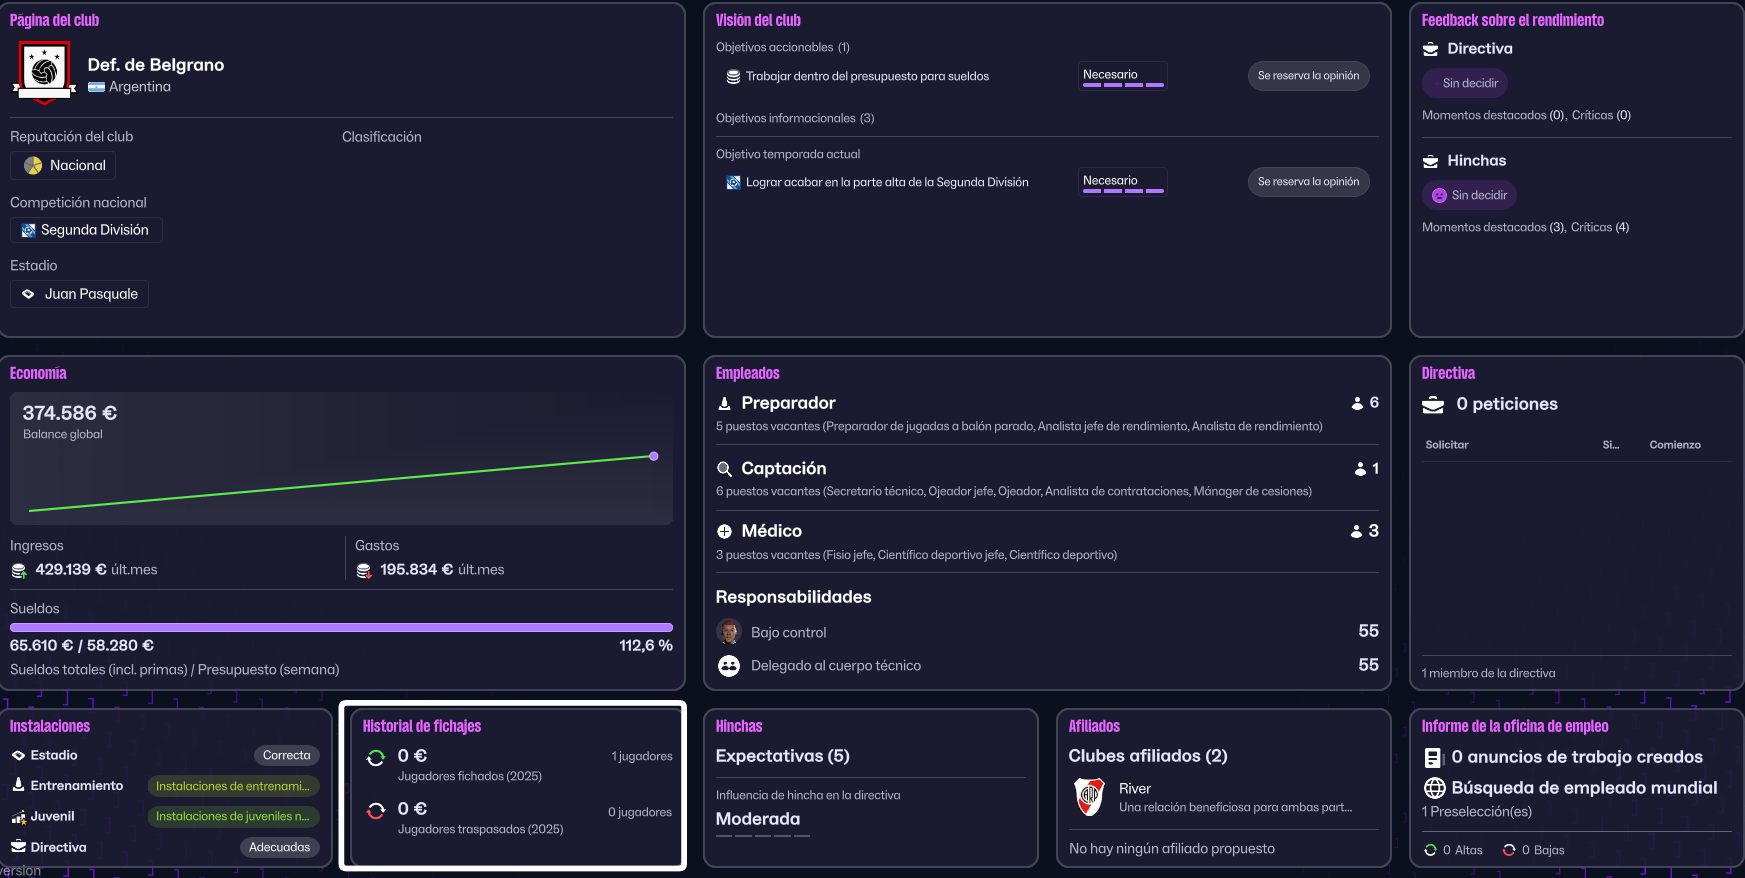
Task: Sort by the Comienzo column header
Action: pos(1675,445)
